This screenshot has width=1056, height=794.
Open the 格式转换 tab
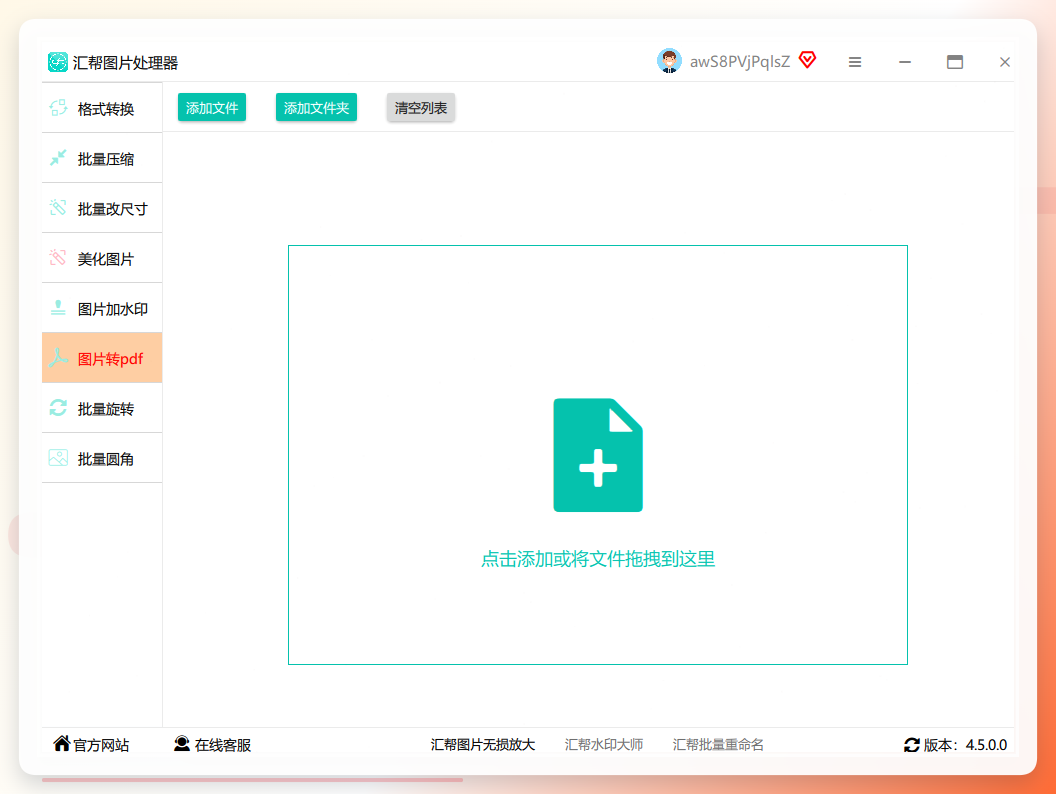pos(102,108)
